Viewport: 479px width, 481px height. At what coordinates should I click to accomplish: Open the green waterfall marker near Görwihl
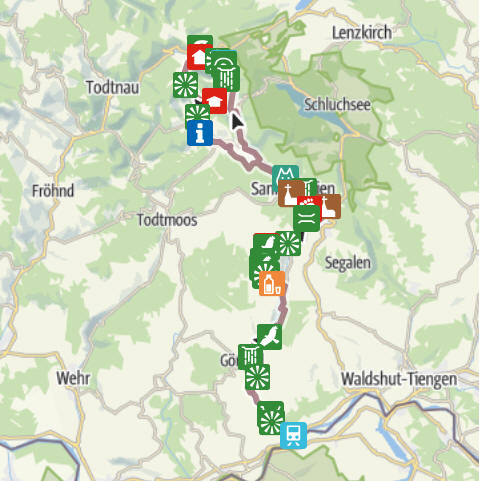(249, 356)
